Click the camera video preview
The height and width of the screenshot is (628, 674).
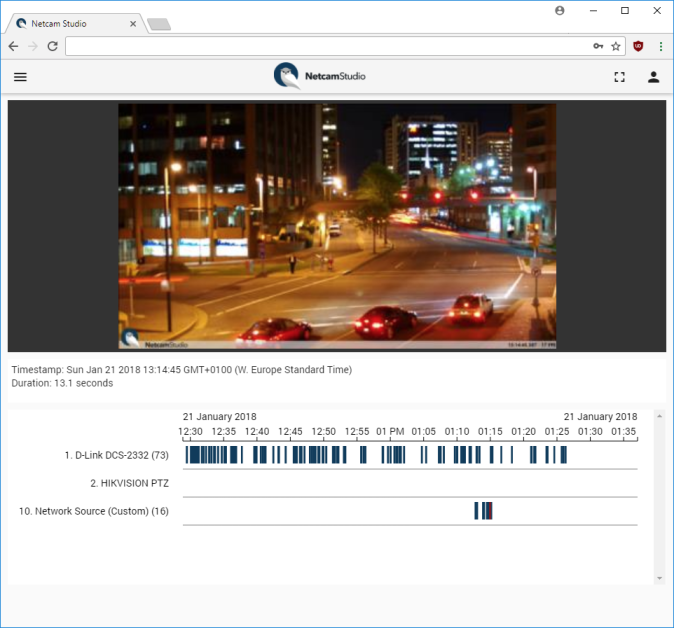(337, 226)
